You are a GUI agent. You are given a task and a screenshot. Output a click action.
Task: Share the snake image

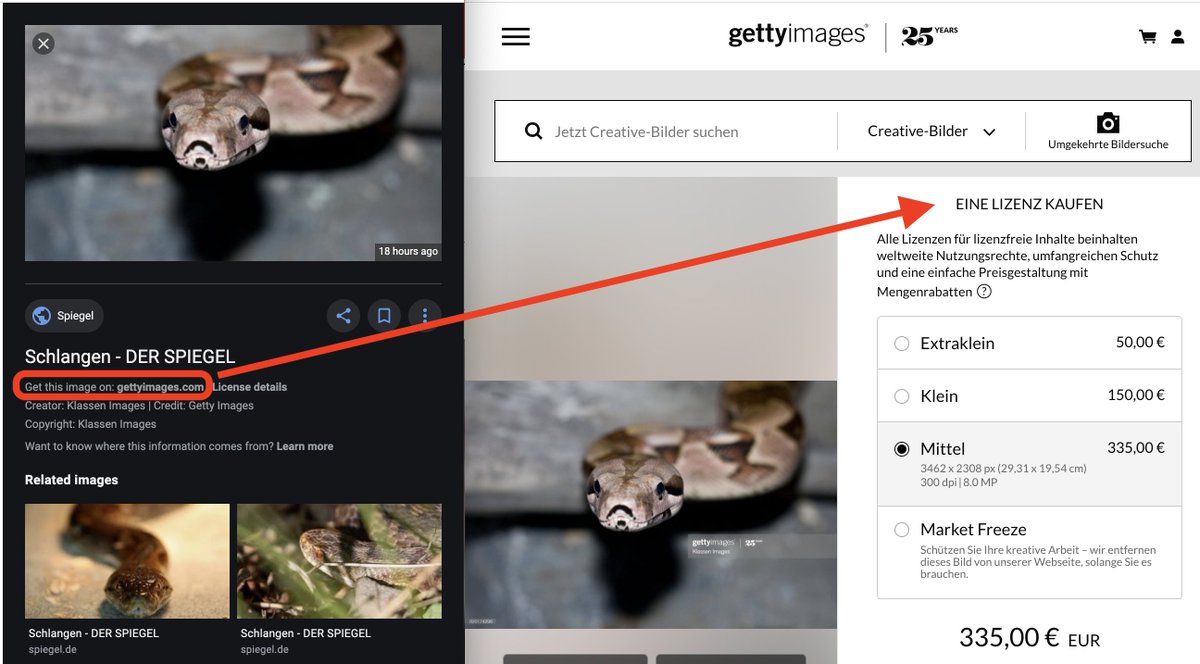(x=343, y=316)
